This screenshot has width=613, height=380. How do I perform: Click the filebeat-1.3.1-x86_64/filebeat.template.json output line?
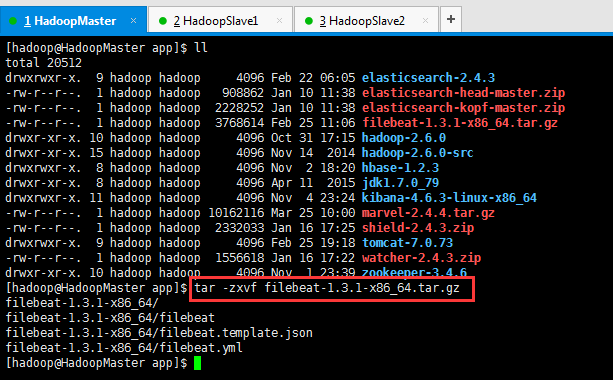click(x=159, y=333)
